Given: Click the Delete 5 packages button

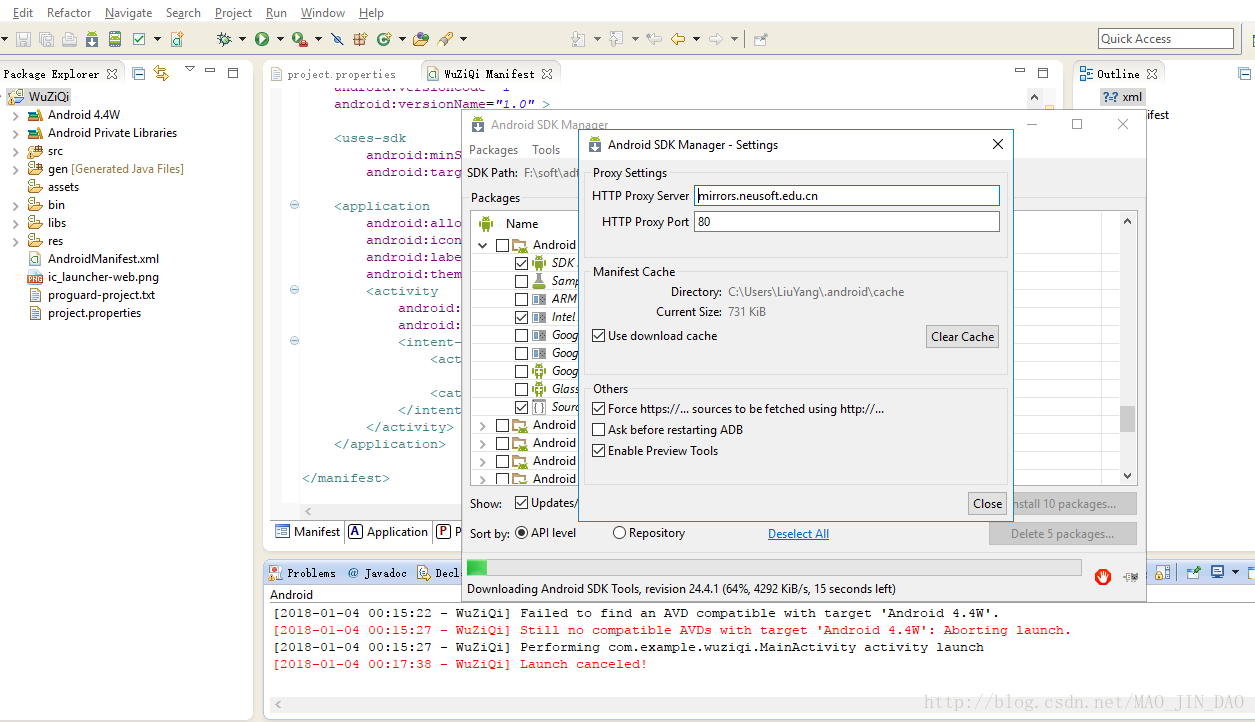Looking at the screenshot, I should pyautogui.click(x=1062, y=534).
